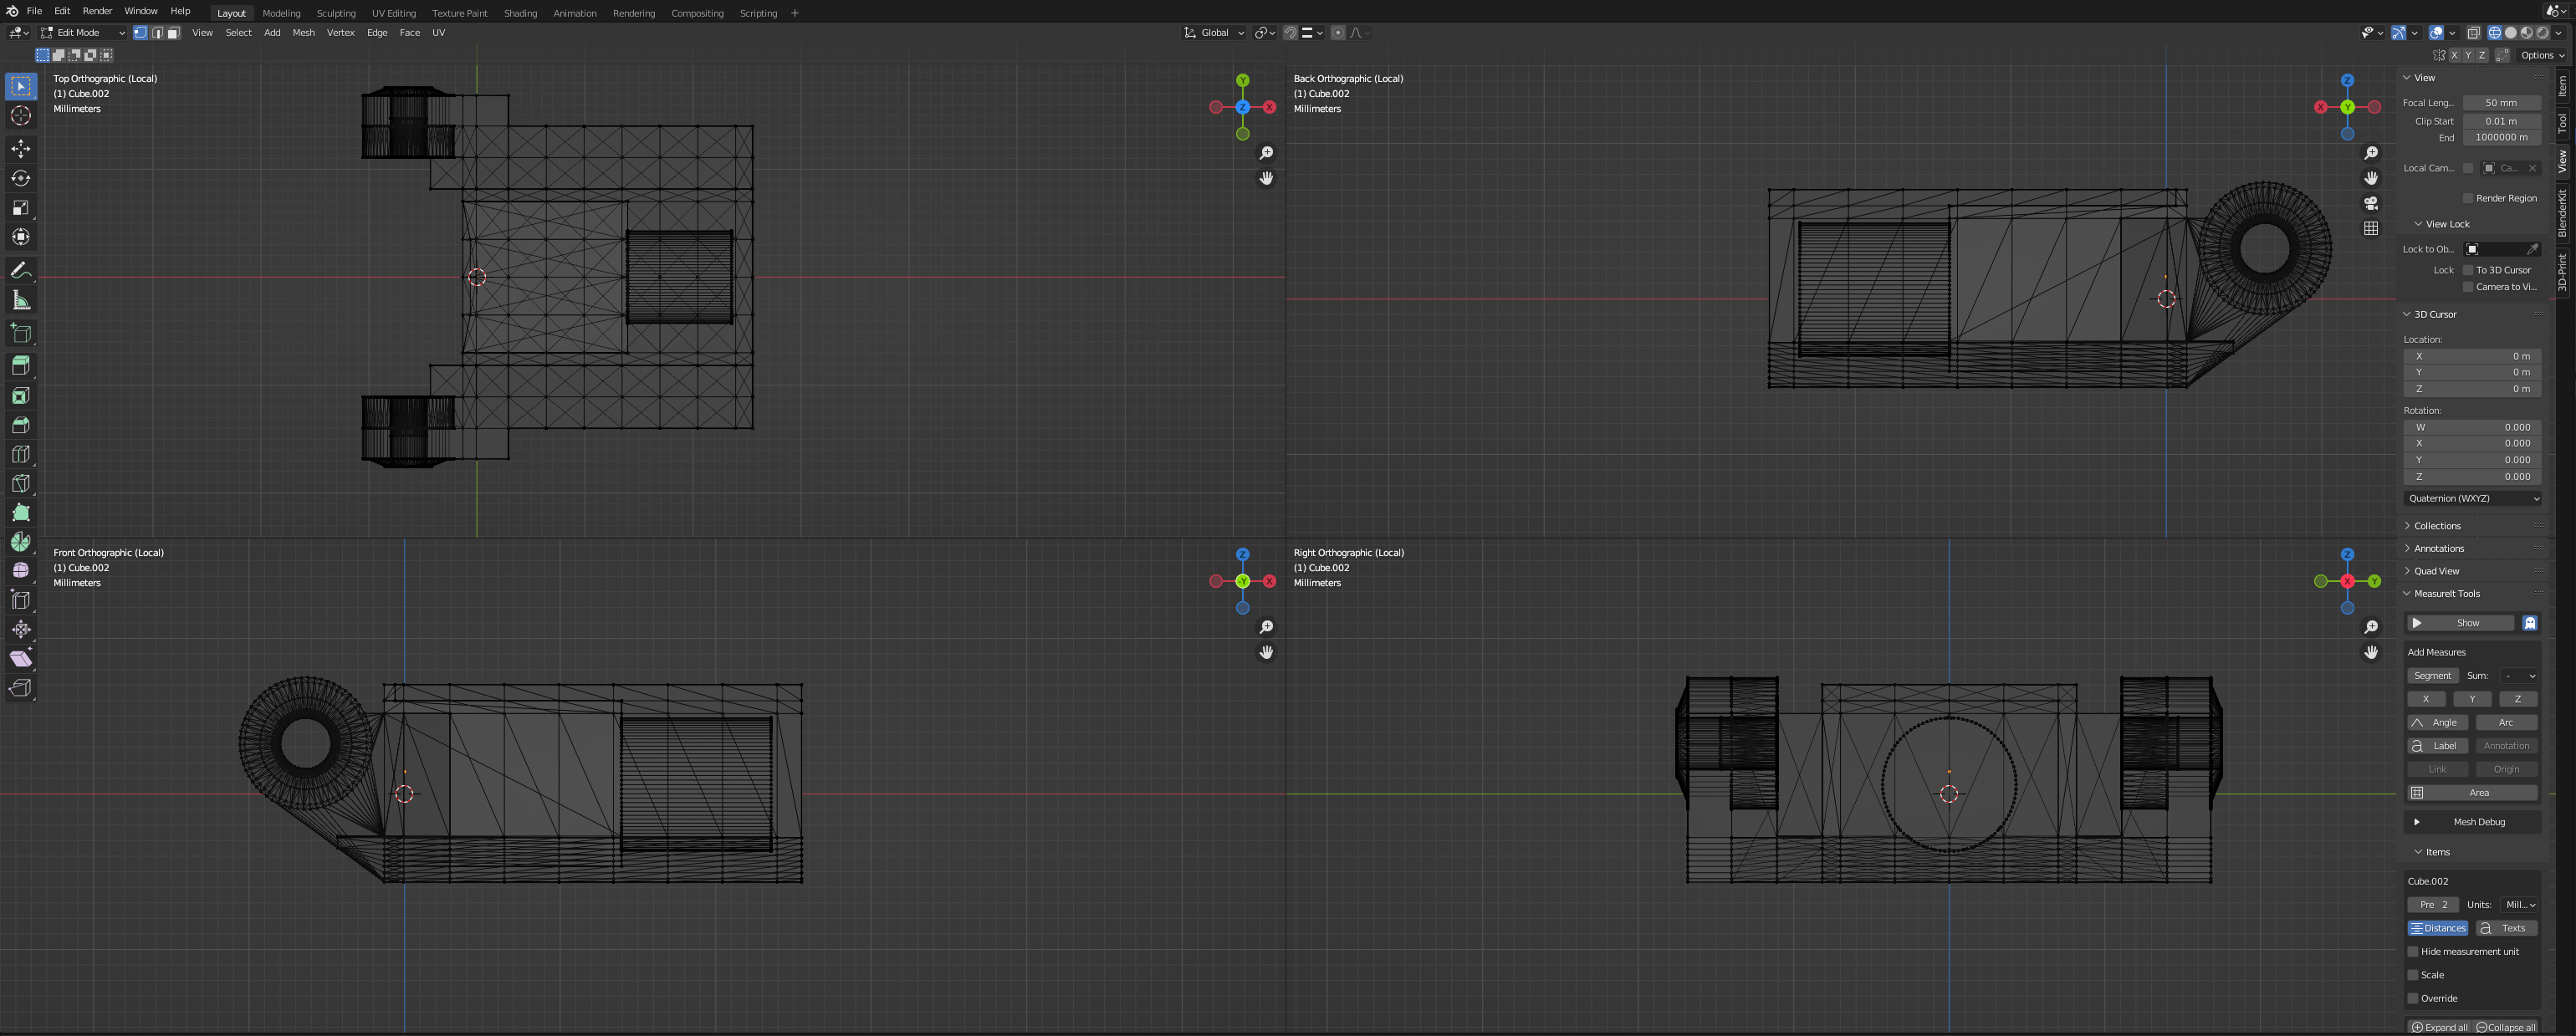Open the Units dropdown in Items
The height and width of the screenshot is (1036, 2576).
coord(2519,905)
